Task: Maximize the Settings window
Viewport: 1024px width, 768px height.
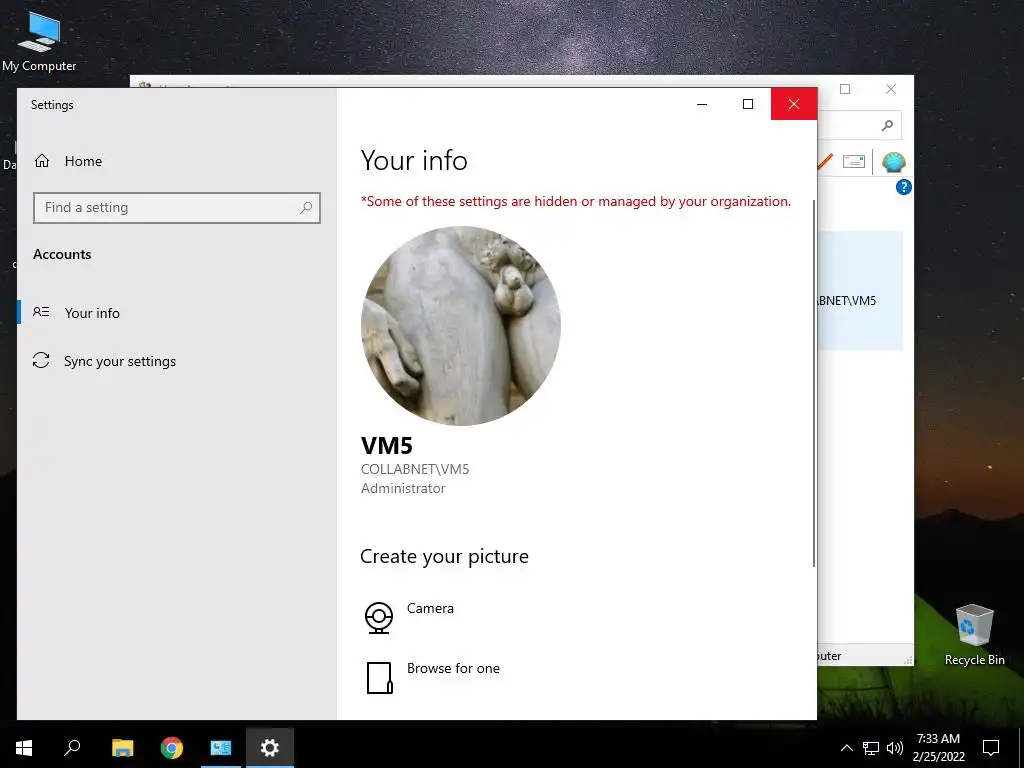Action: 748,104
